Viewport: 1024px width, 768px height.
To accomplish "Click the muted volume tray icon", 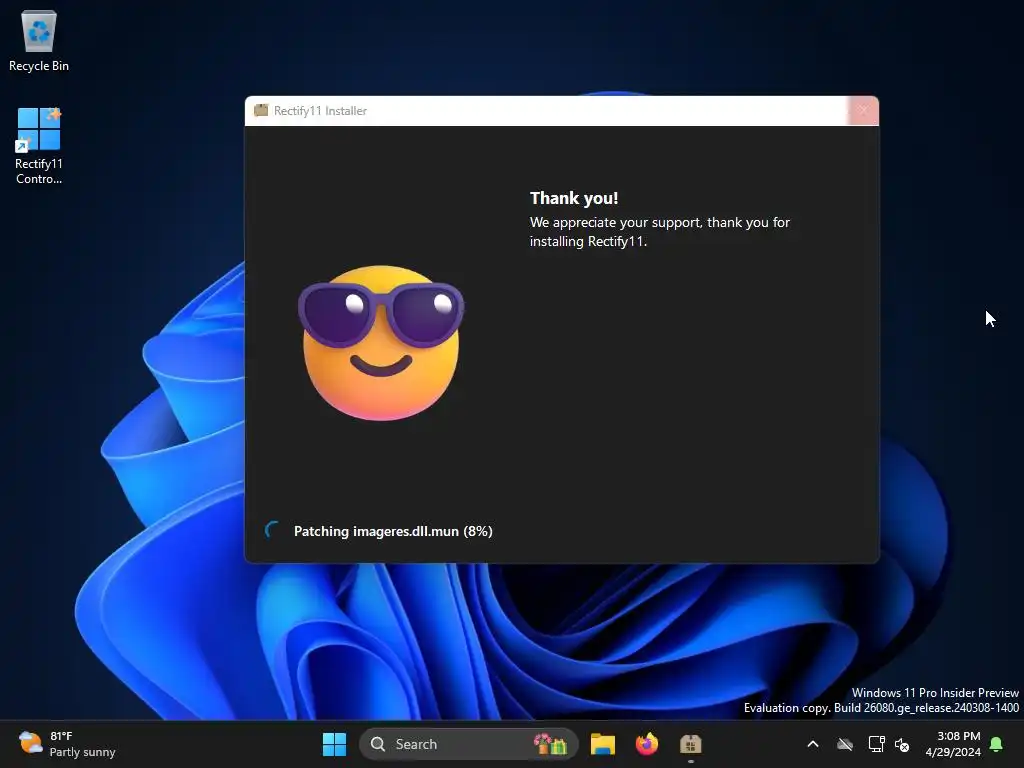I will [902, 744].
